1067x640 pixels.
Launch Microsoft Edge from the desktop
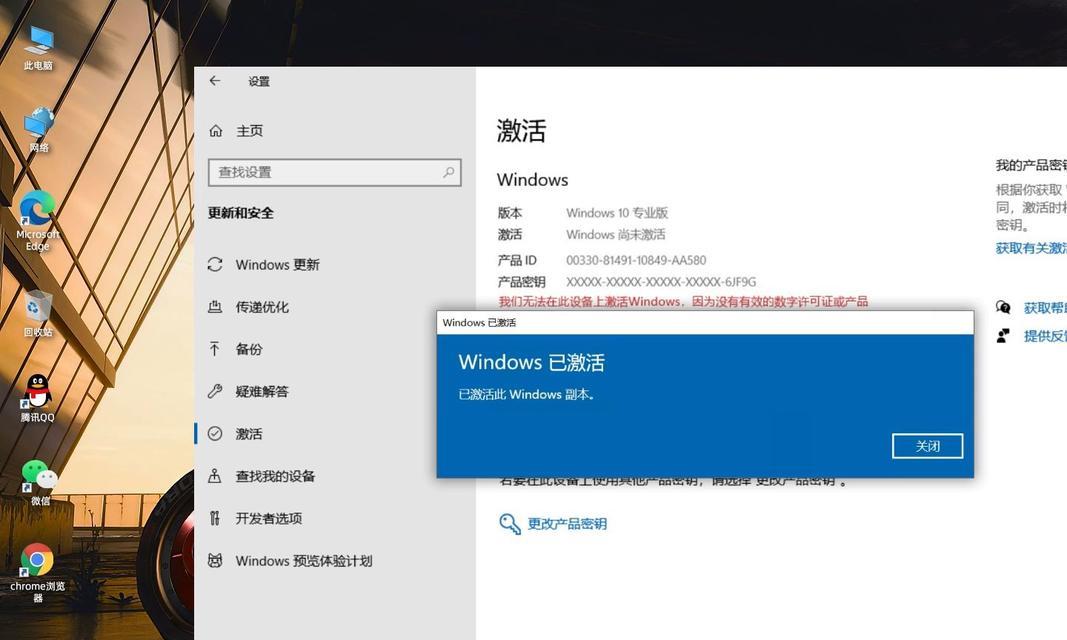[37, 220]
